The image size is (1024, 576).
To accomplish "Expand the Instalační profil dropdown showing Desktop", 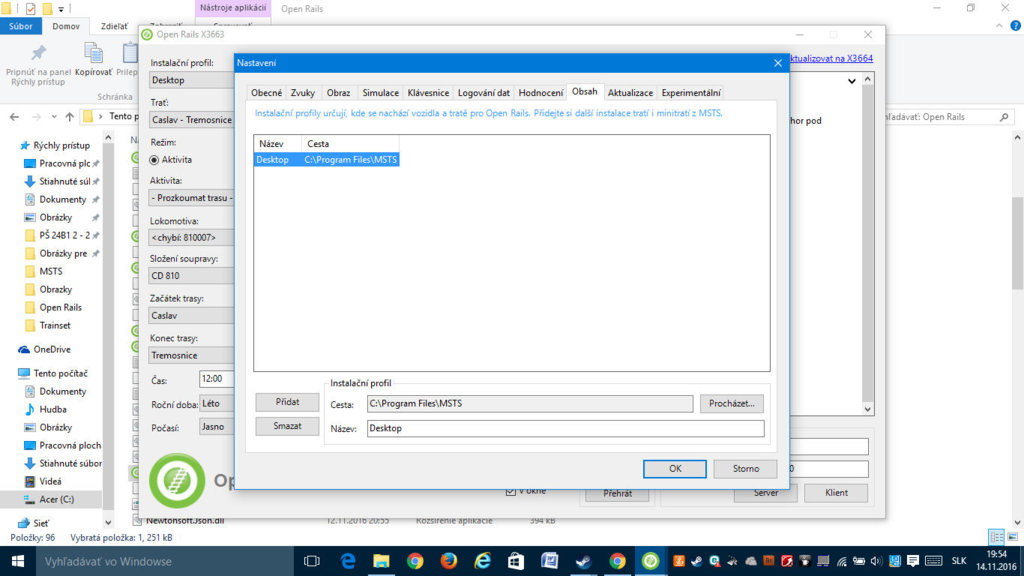I will click(191, 80).
